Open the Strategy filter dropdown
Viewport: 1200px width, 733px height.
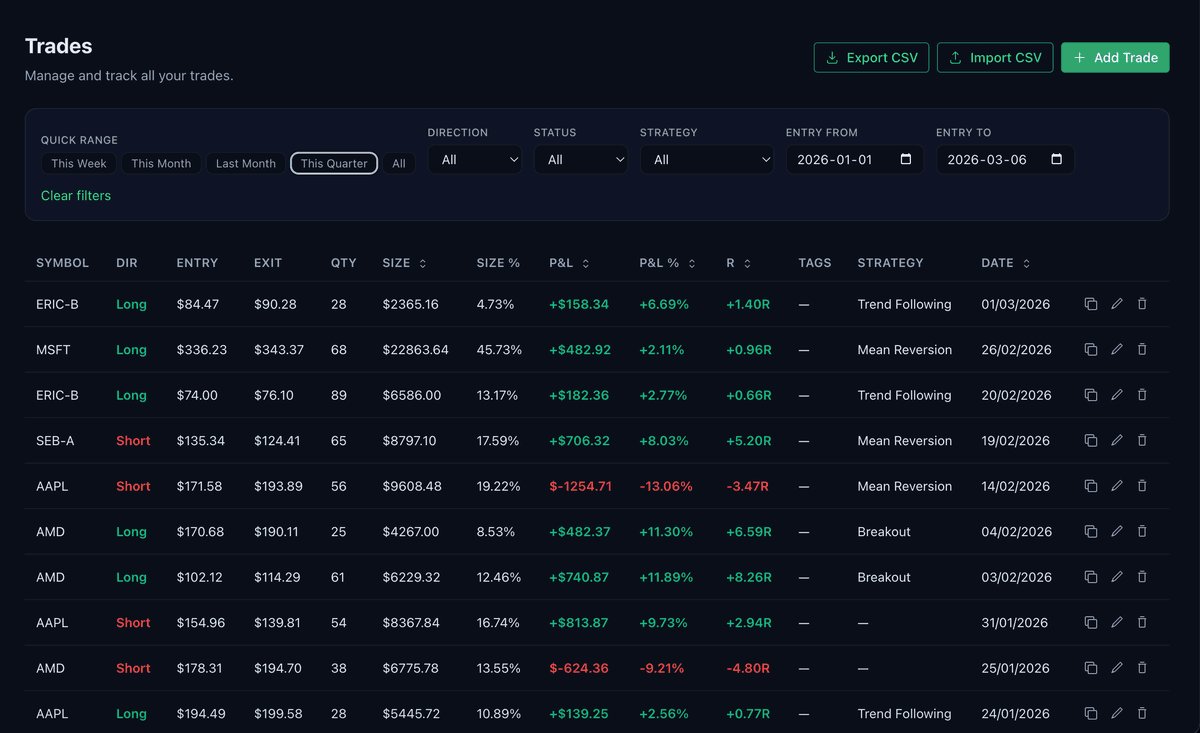[707, 159]
